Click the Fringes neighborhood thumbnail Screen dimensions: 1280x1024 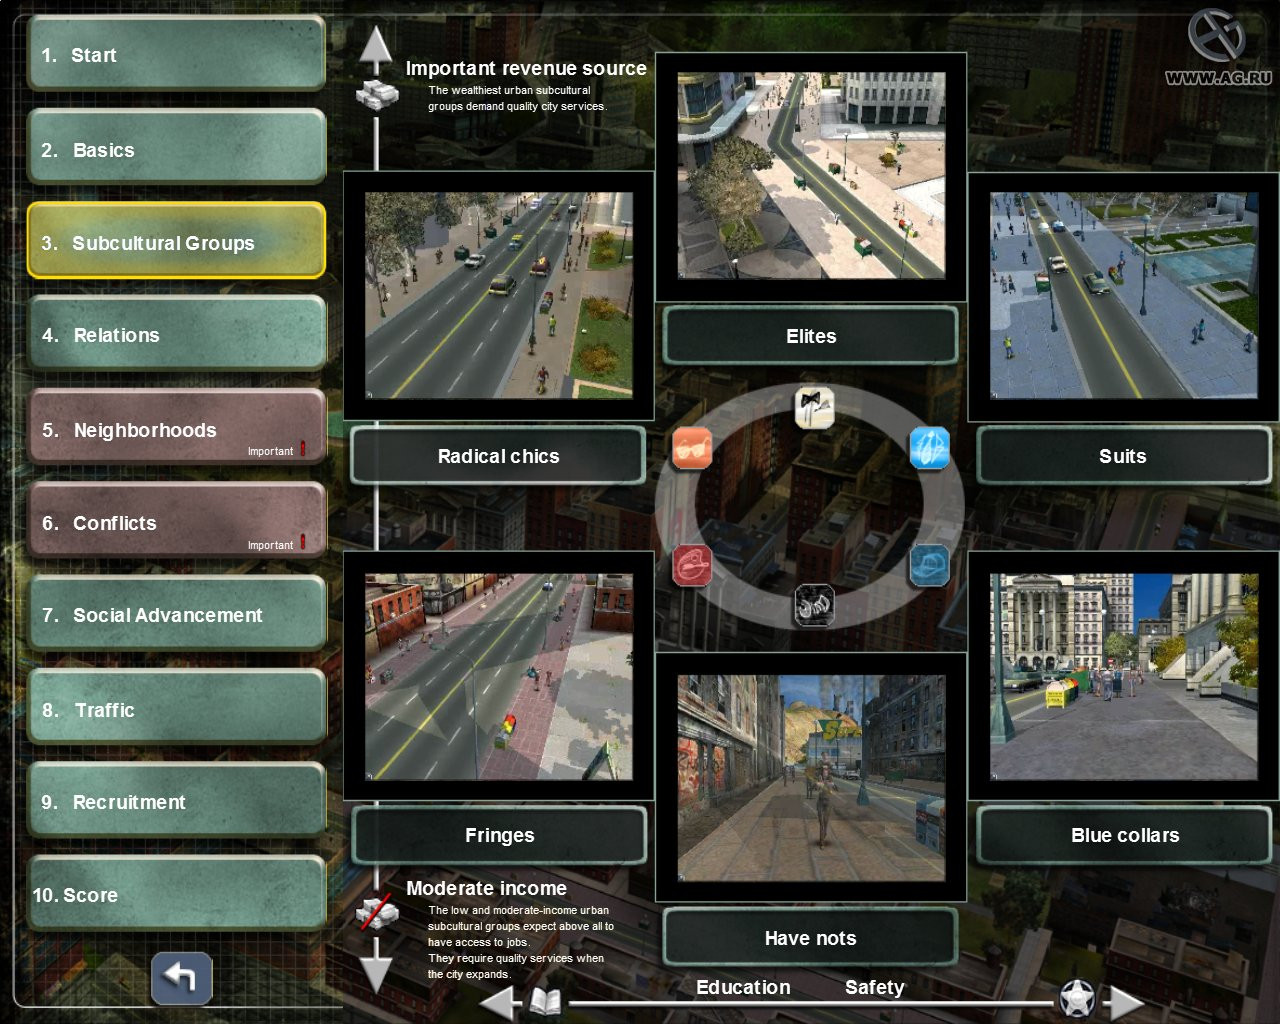click(x=499, y=677)
